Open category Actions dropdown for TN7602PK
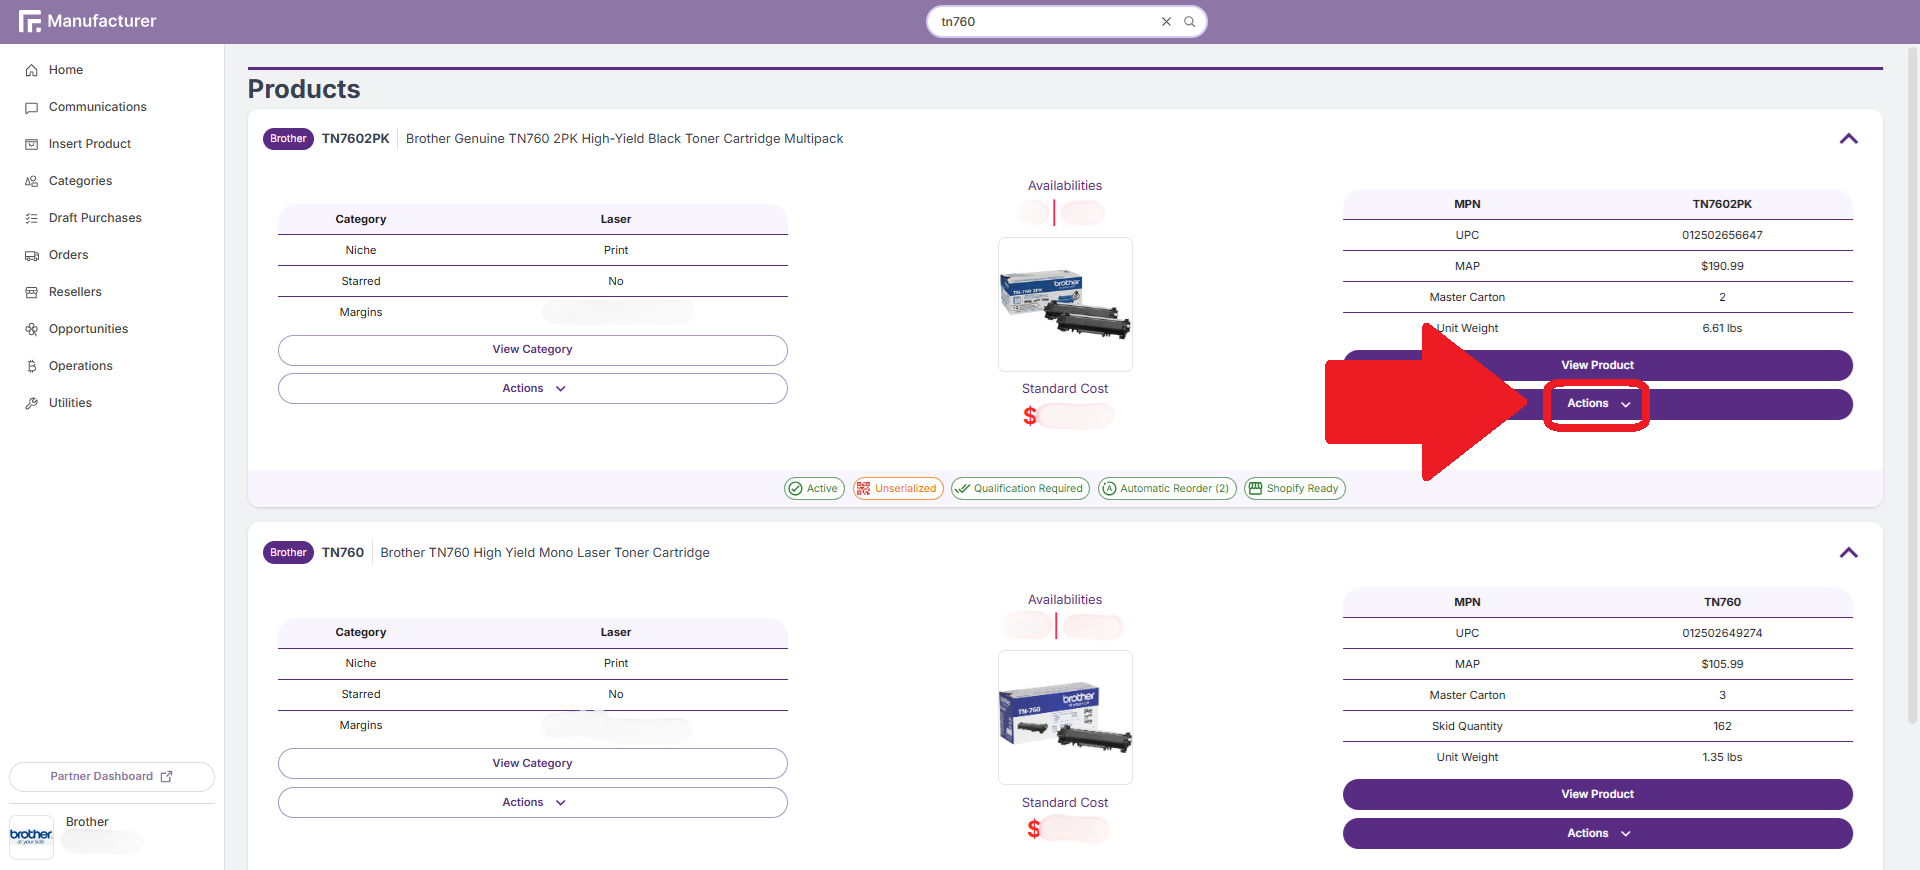This screenshot has height=870, width=1920. 533,389
